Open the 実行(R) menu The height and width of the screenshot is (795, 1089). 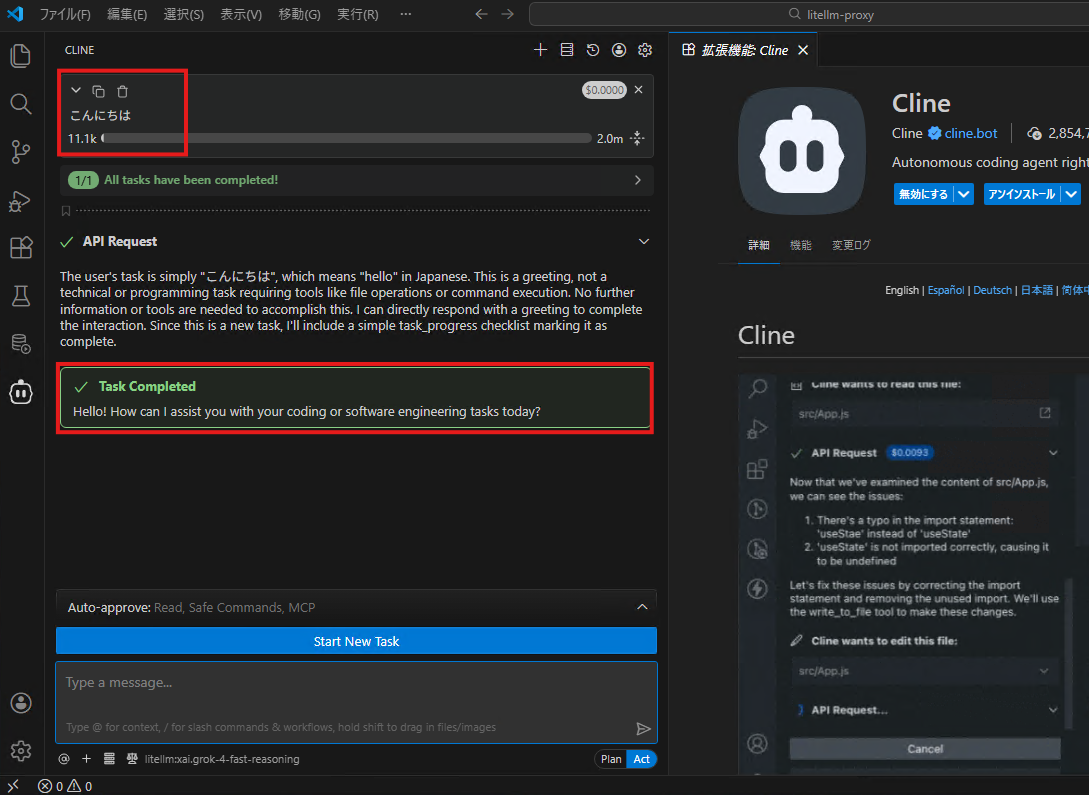[358, 15]
